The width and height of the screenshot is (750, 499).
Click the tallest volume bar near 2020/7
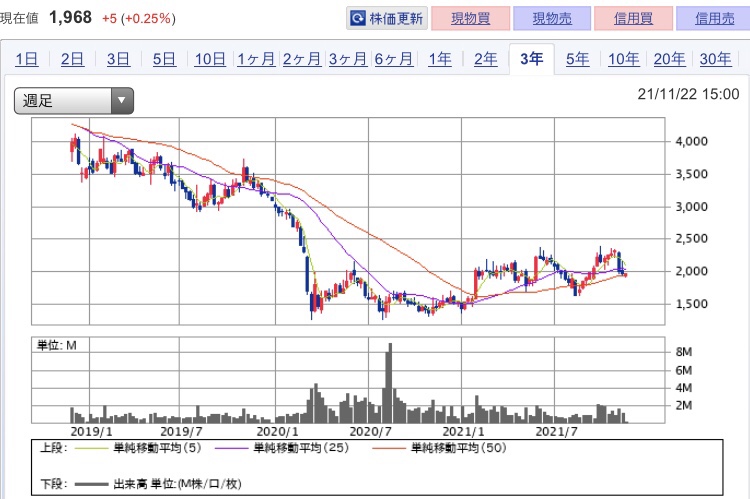(390, 383)
